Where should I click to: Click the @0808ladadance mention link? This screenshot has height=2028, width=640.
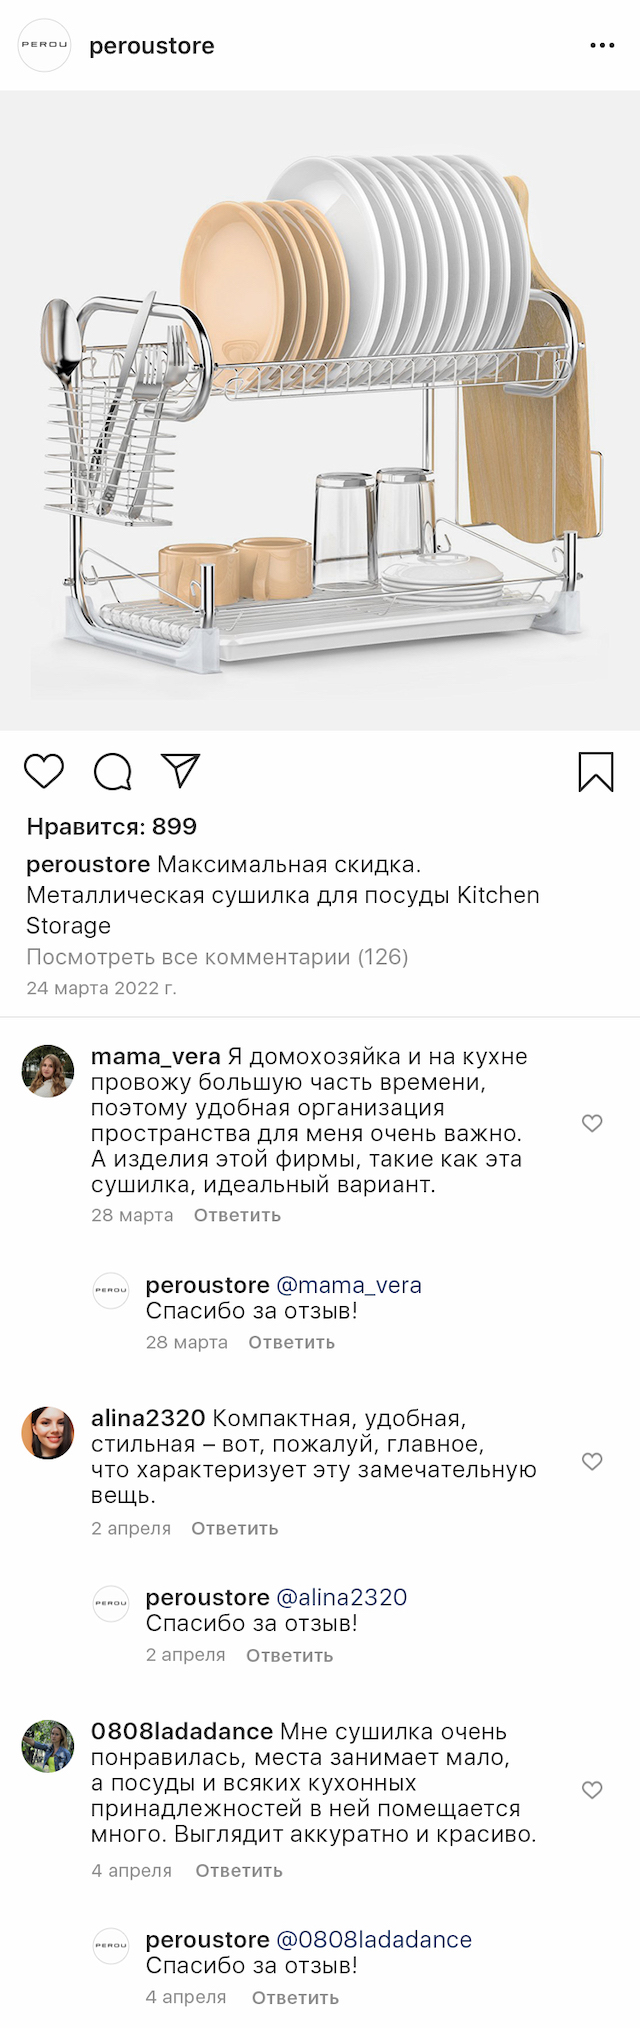pyautogui.click(x=373, y=1940)
